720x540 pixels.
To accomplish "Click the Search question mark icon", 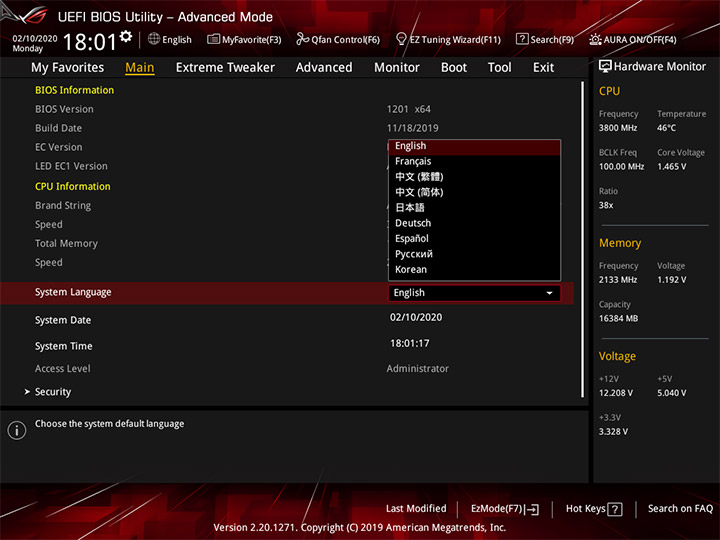I will [x=522, y=39].
